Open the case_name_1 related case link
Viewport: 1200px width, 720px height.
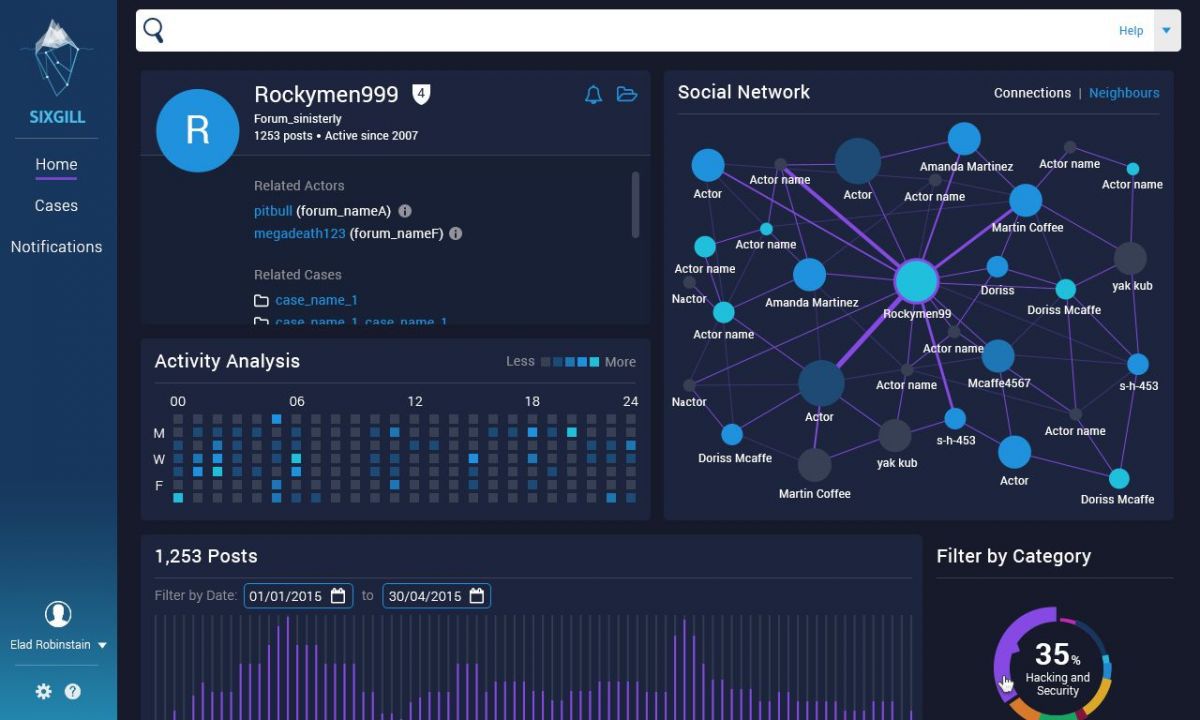316,300
